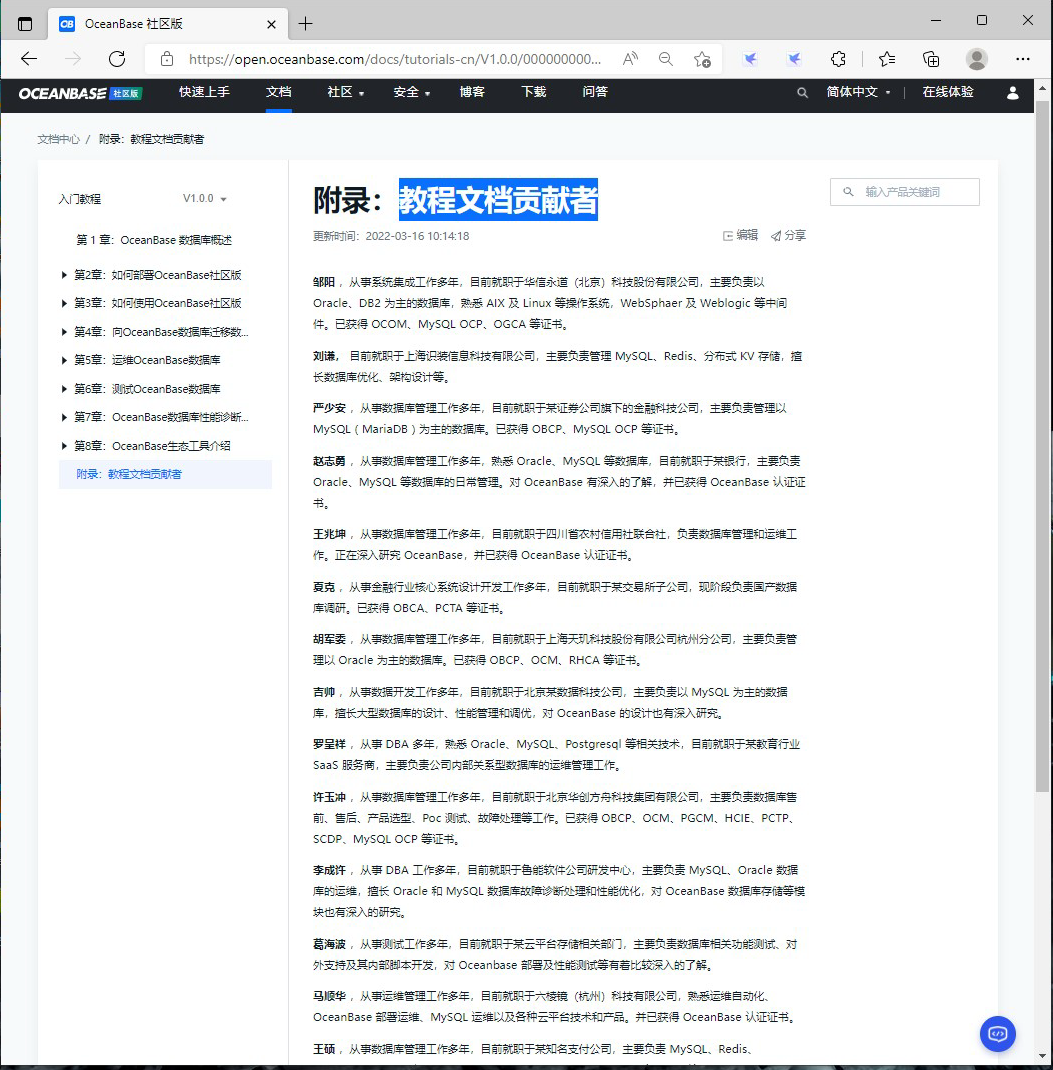This screenshot has width=1053, height=1070.
Task: Click 入门教程 title in sidebar
Action: point(80,199)
